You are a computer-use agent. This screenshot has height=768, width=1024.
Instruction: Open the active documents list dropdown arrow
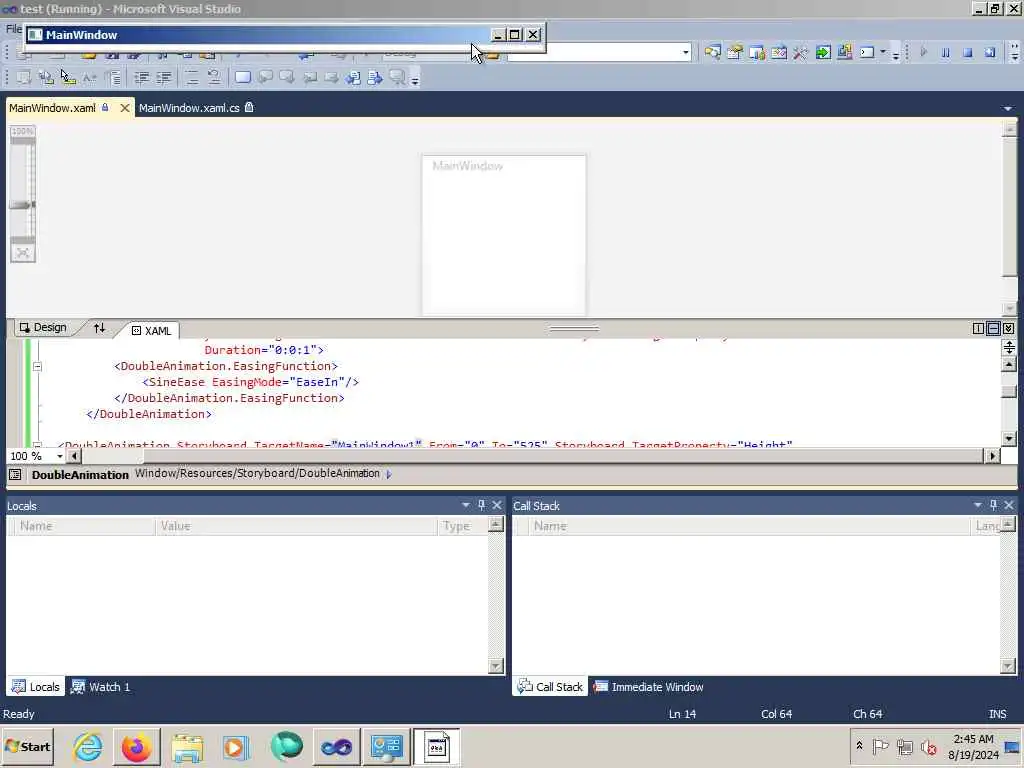point(1008,108)
